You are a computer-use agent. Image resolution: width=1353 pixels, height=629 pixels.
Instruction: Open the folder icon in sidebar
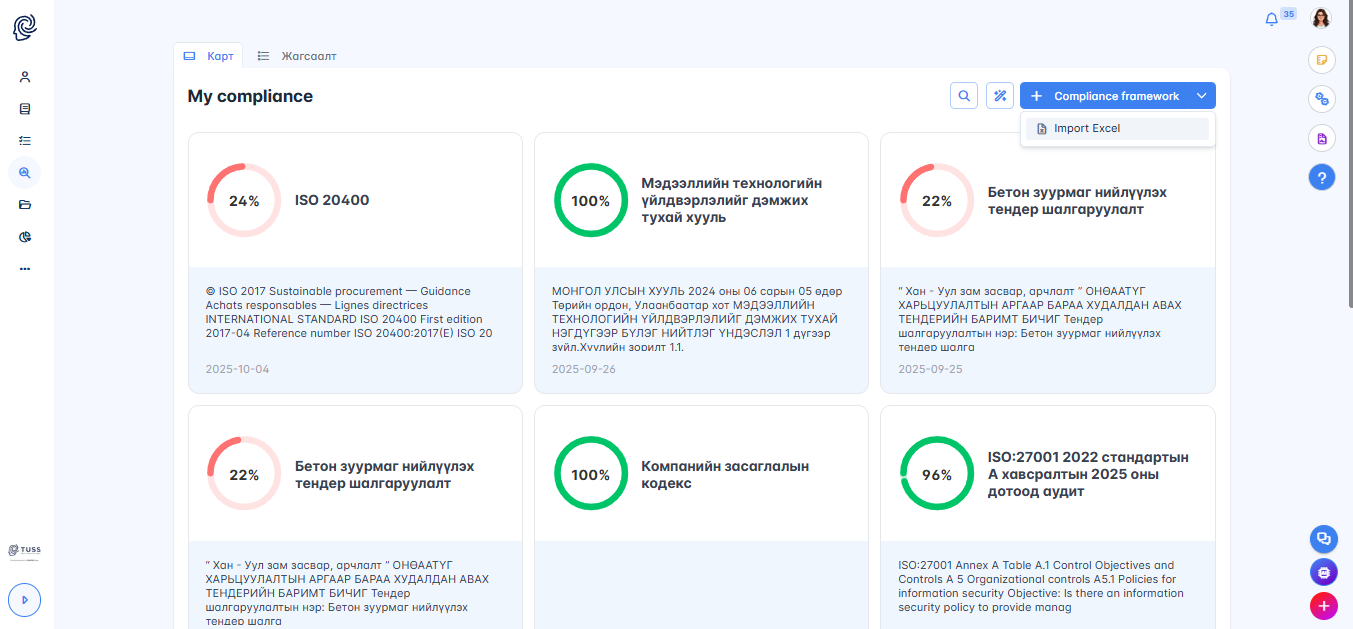tap(25, 205)
